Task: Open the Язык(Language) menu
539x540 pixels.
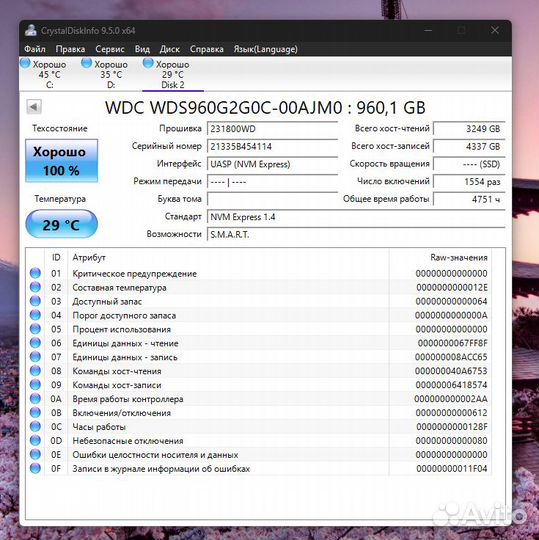Action: (266, 49)
